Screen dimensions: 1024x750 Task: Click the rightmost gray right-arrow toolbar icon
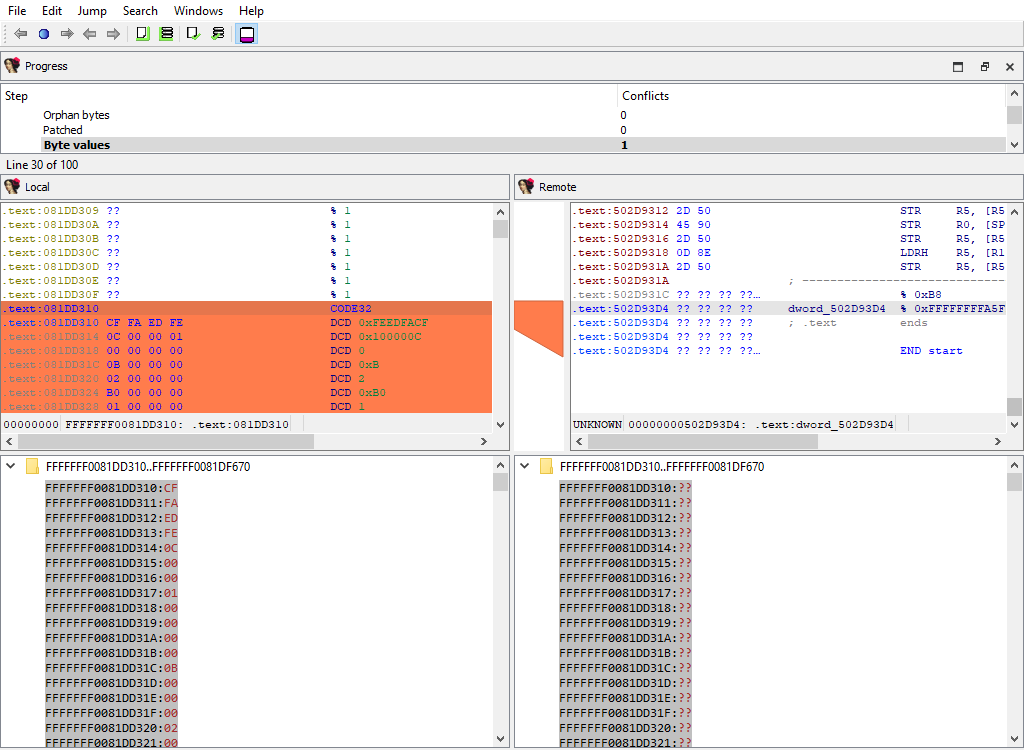click(x=113, y=34)
